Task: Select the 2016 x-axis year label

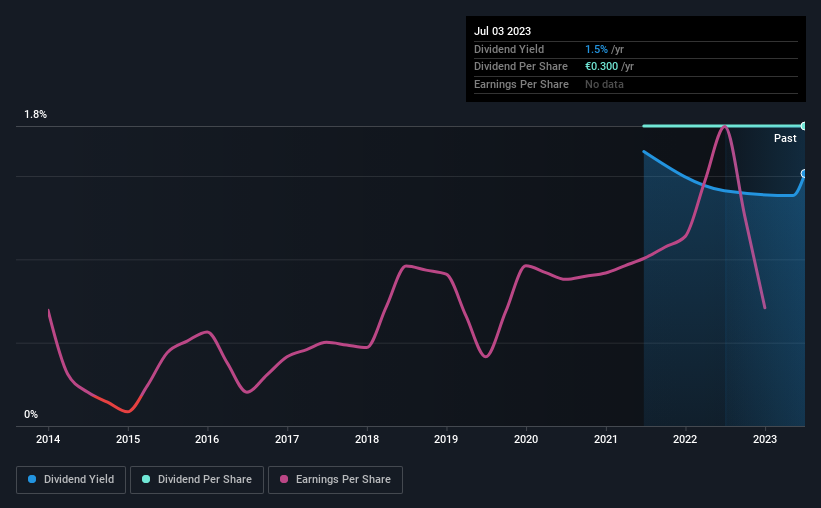Action: 207,439
